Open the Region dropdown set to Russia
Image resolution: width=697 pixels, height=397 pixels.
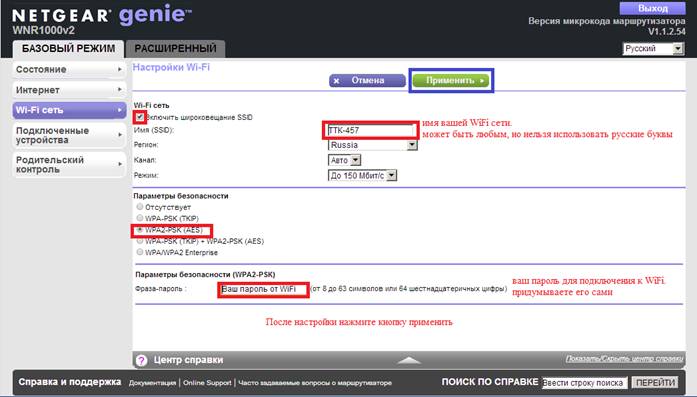373,145
